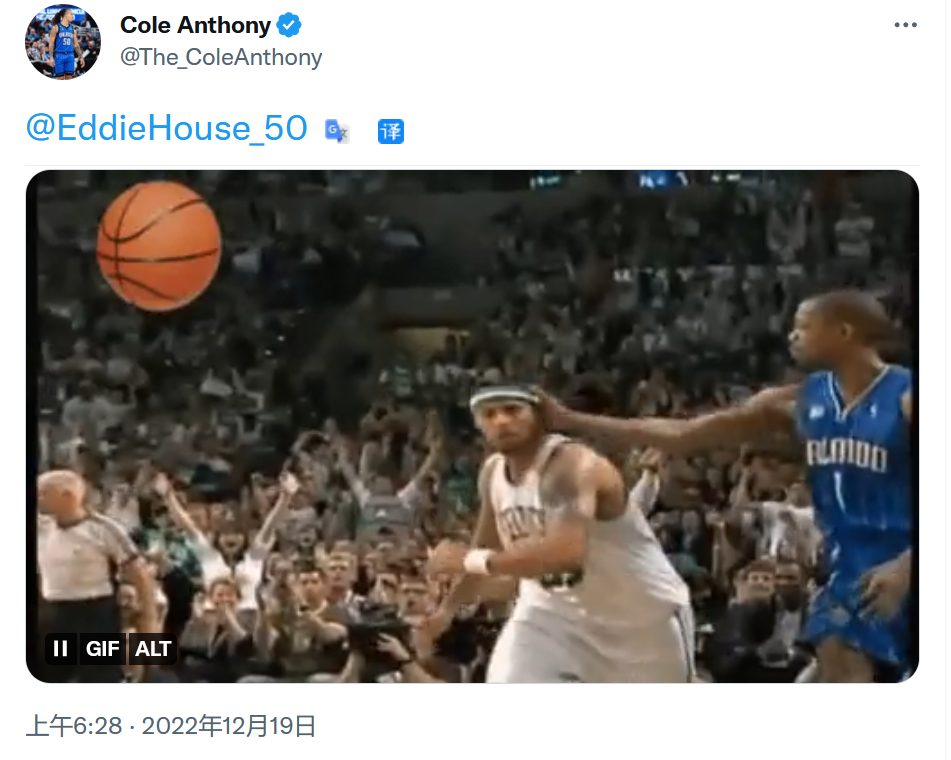The width and height of the screenshot is (951, 760).
Task: Show the ALT image description
Action: point(152,648)
